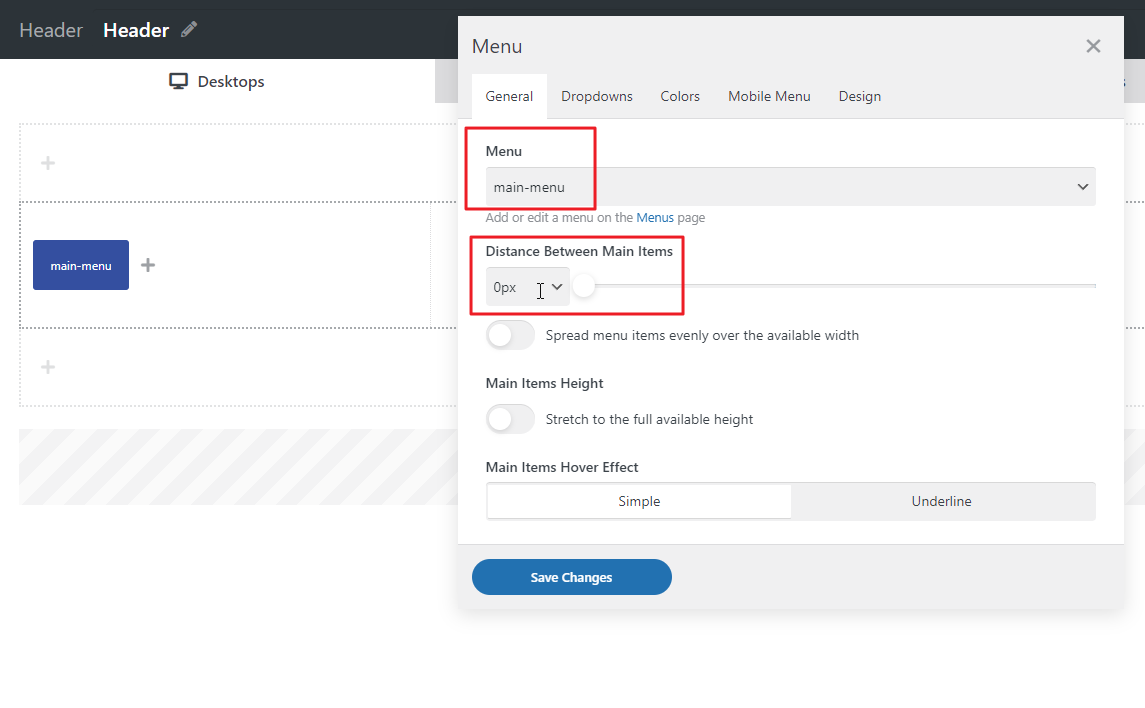Add element with plus in top row
The height and width of the screenshot is (708, 1145).
tap(48, 163)
